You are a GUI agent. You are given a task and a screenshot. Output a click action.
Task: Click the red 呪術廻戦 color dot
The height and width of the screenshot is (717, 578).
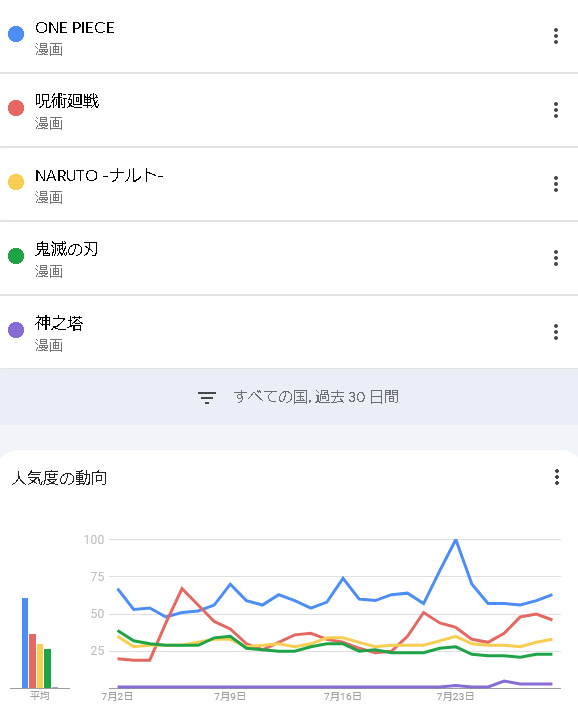click(x=16, y=108)
